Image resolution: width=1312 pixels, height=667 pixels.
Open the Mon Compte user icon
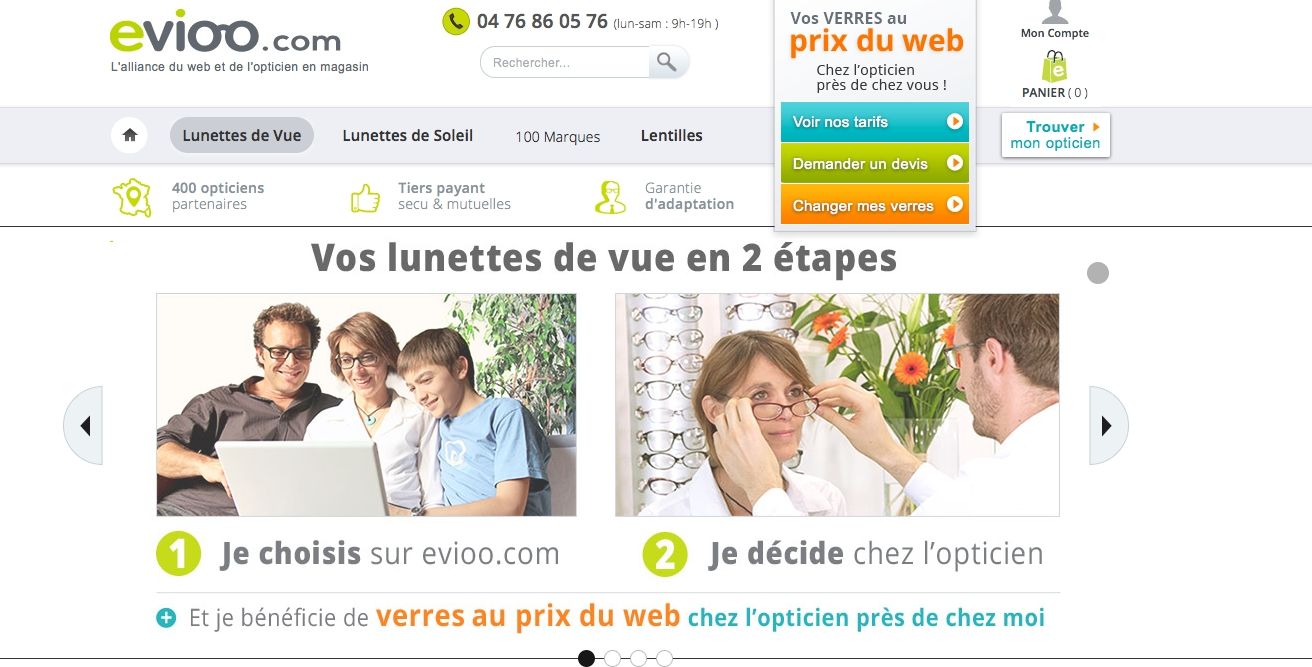(x=1054, y=12)
